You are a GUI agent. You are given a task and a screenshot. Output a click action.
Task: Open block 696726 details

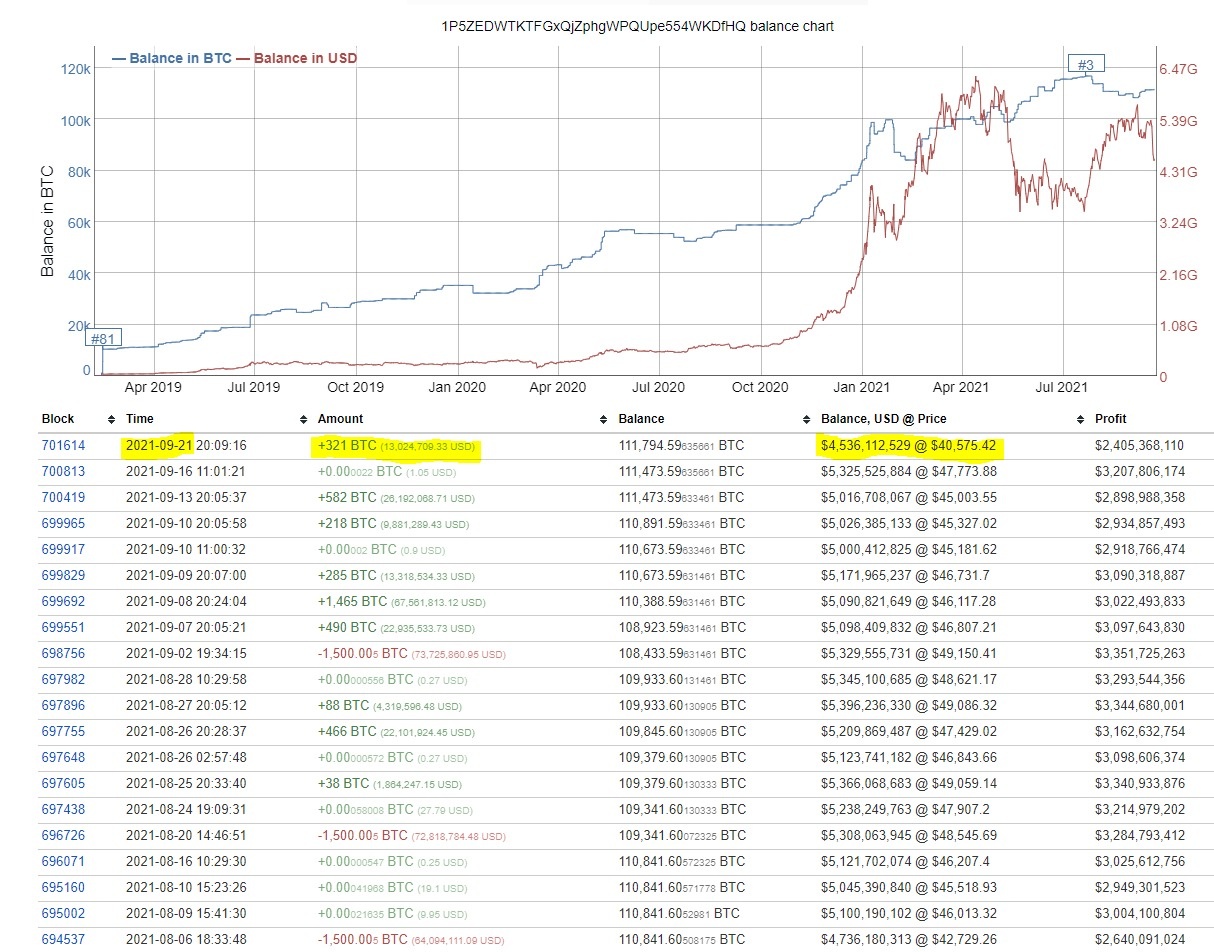pos(65,835)
